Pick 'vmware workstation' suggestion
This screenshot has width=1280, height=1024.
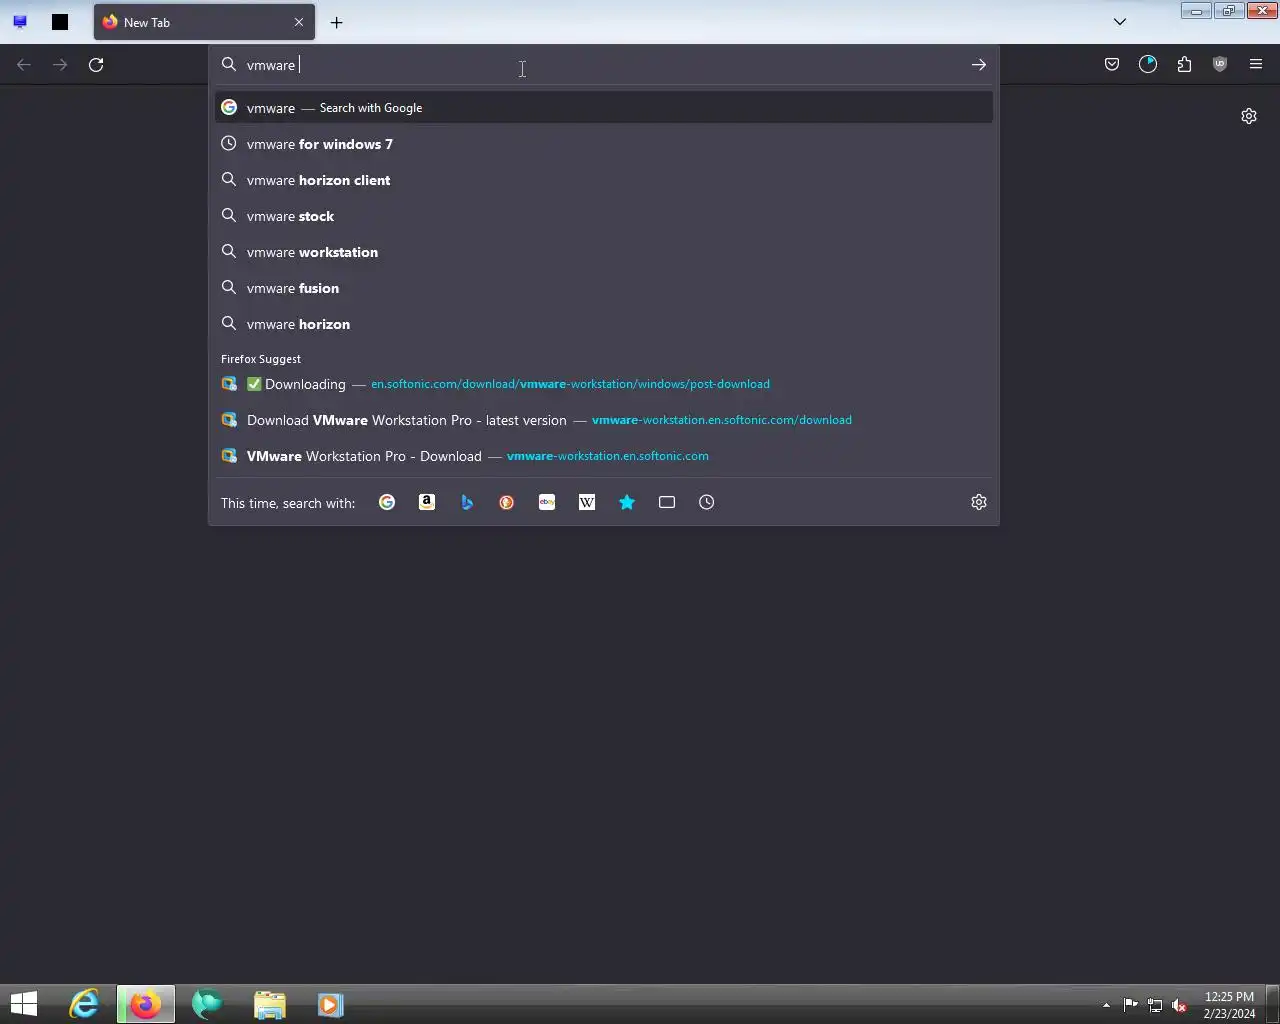point(604,252)
